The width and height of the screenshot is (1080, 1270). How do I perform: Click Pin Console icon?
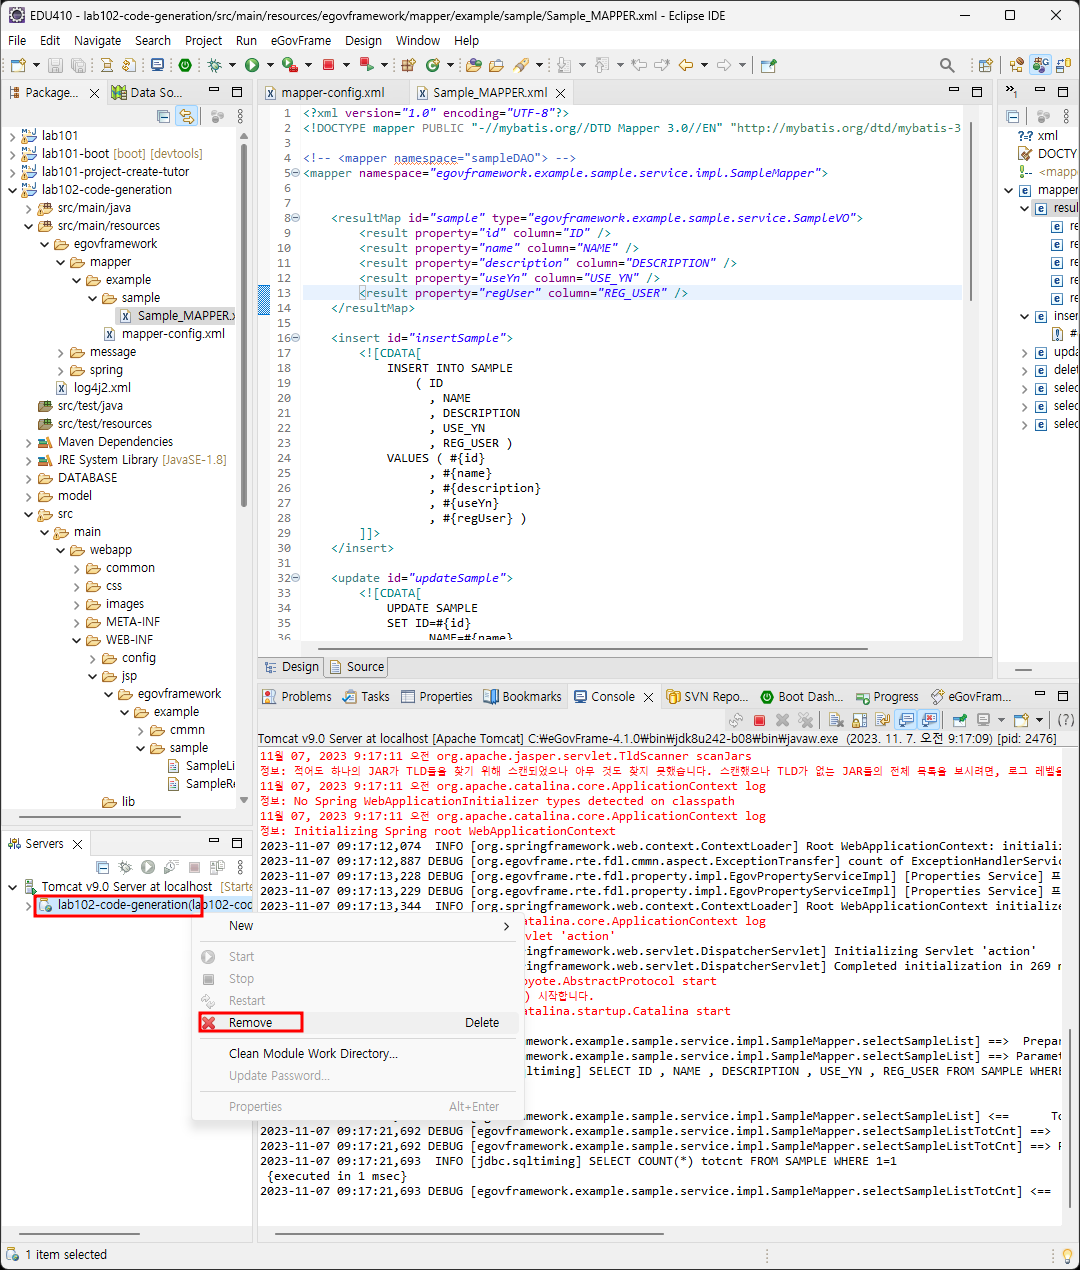click(x=959, y=720)
